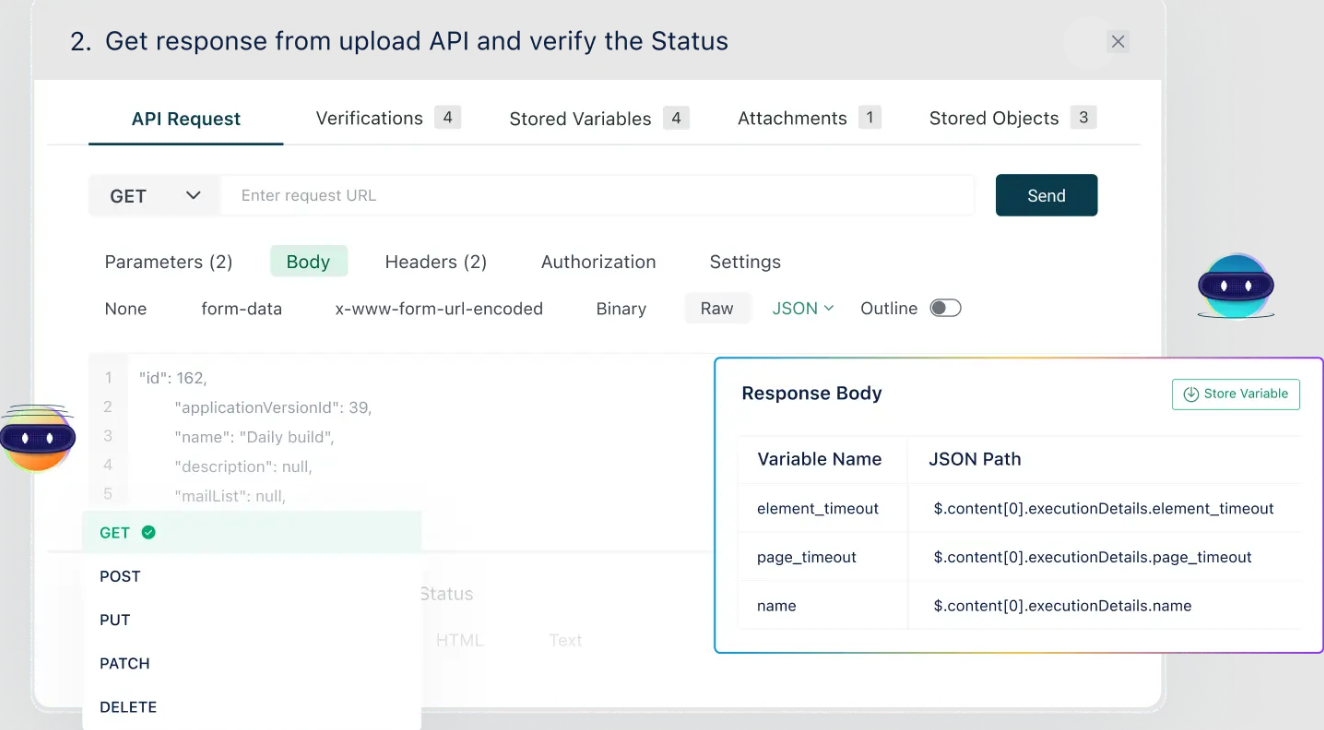This screenshot has width=1324, height=730.
Task: Select the PATCH method option
Action: coord(124,663)
